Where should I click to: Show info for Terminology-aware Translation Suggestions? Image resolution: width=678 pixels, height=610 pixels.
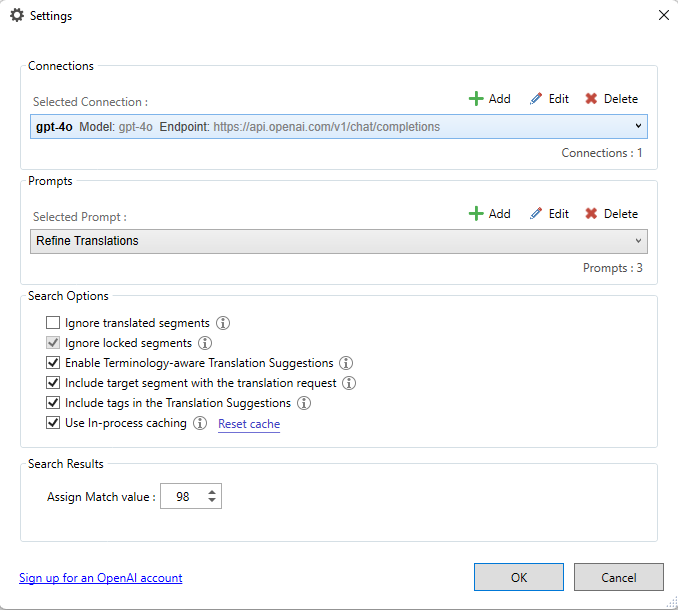(x=346, y=363)
